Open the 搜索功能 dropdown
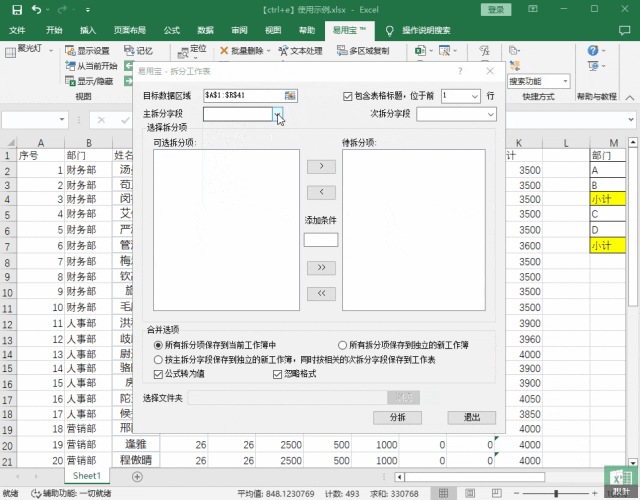640x500 pixels. [x=565, y=81]
